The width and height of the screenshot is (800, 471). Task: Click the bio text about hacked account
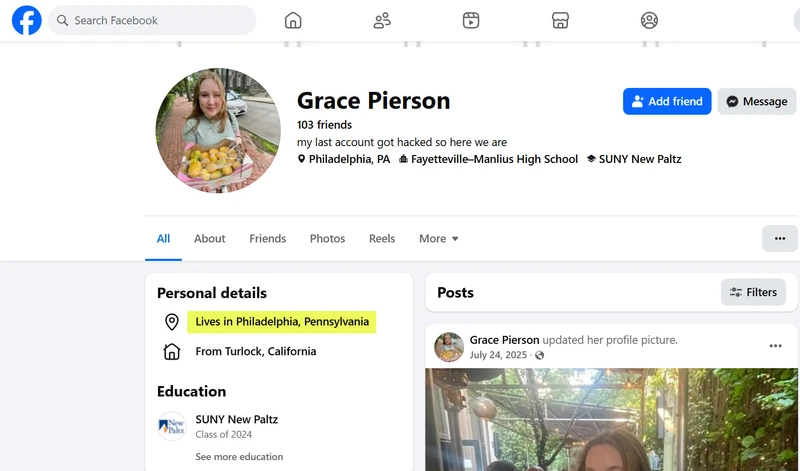tap(402, 142)
